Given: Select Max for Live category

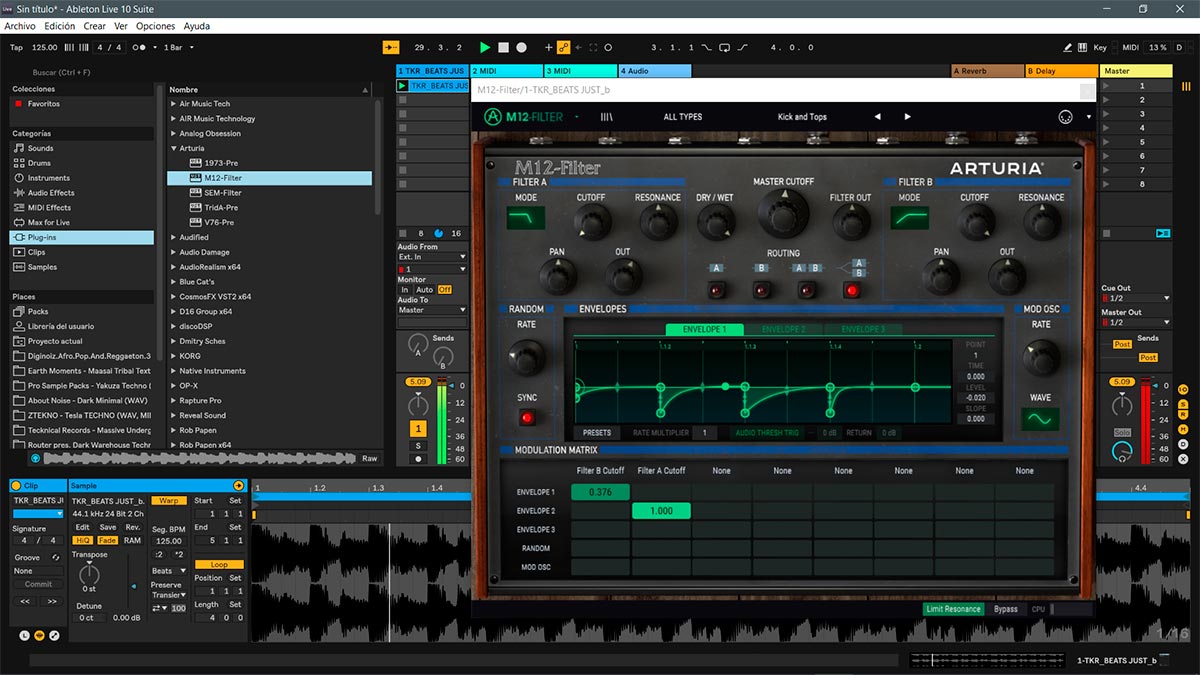Looking at the screenshot, I should [49, 222].
